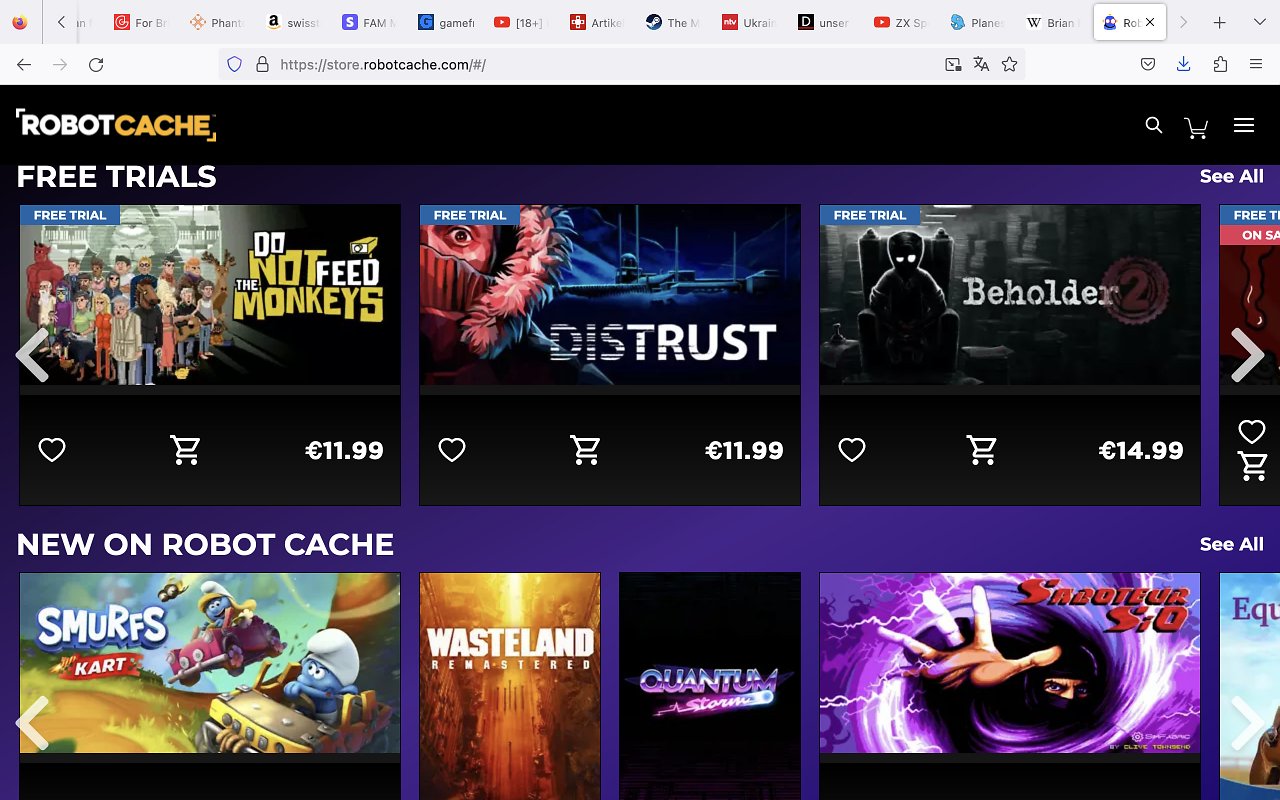Image resolution: width=1280 pixels, height=800 pixels.
Task: Open the Distrust game thumbnail
Action: [610, 295]
